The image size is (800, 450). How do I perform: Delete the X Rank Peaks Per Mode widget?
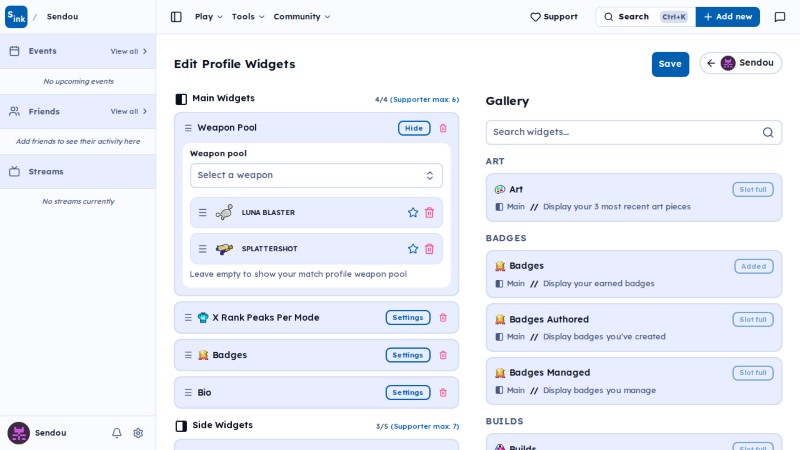443,318
